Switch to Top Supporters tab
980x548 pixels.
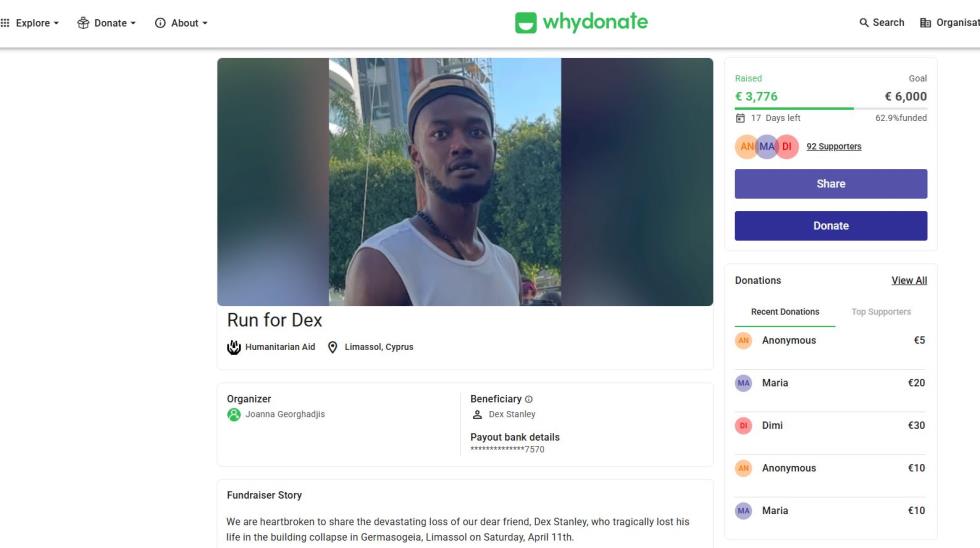[x=881, y=312]
